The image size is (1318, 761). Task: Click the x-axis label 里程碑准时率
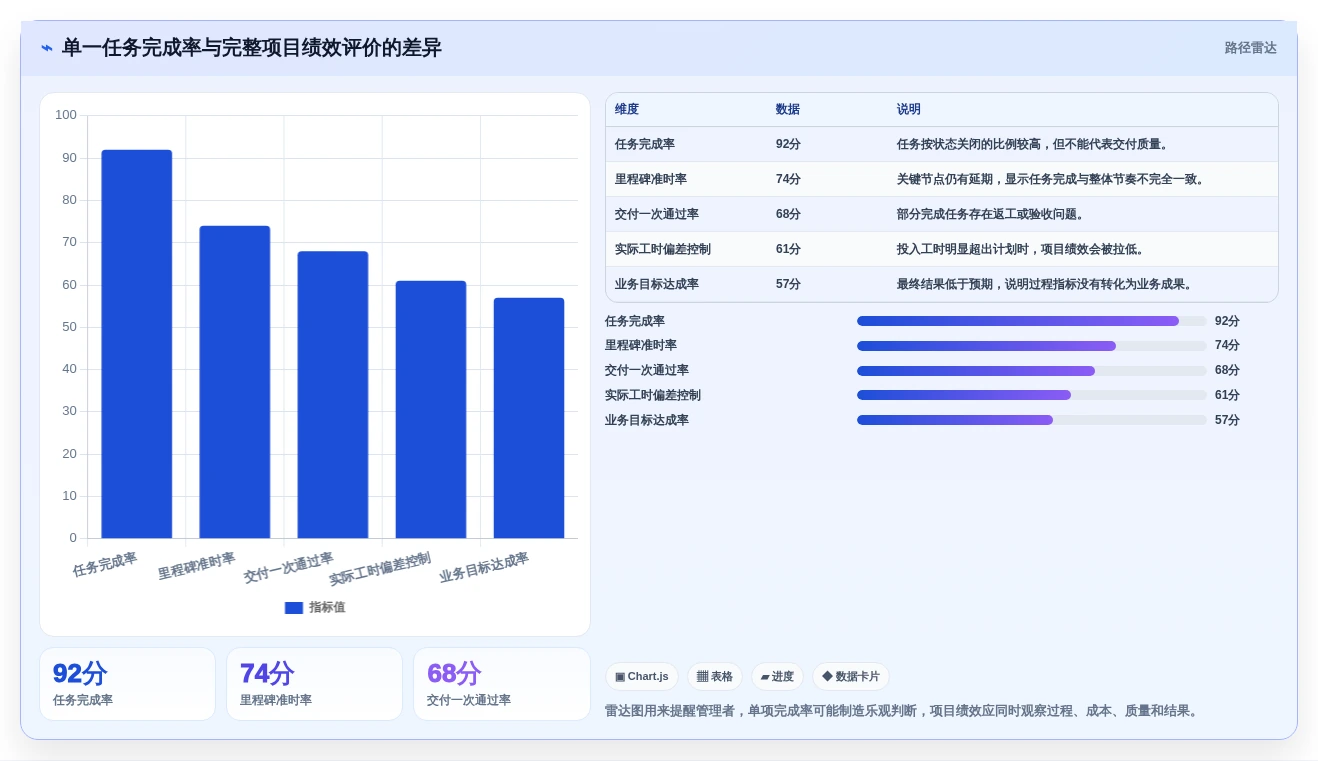(196, 567)
